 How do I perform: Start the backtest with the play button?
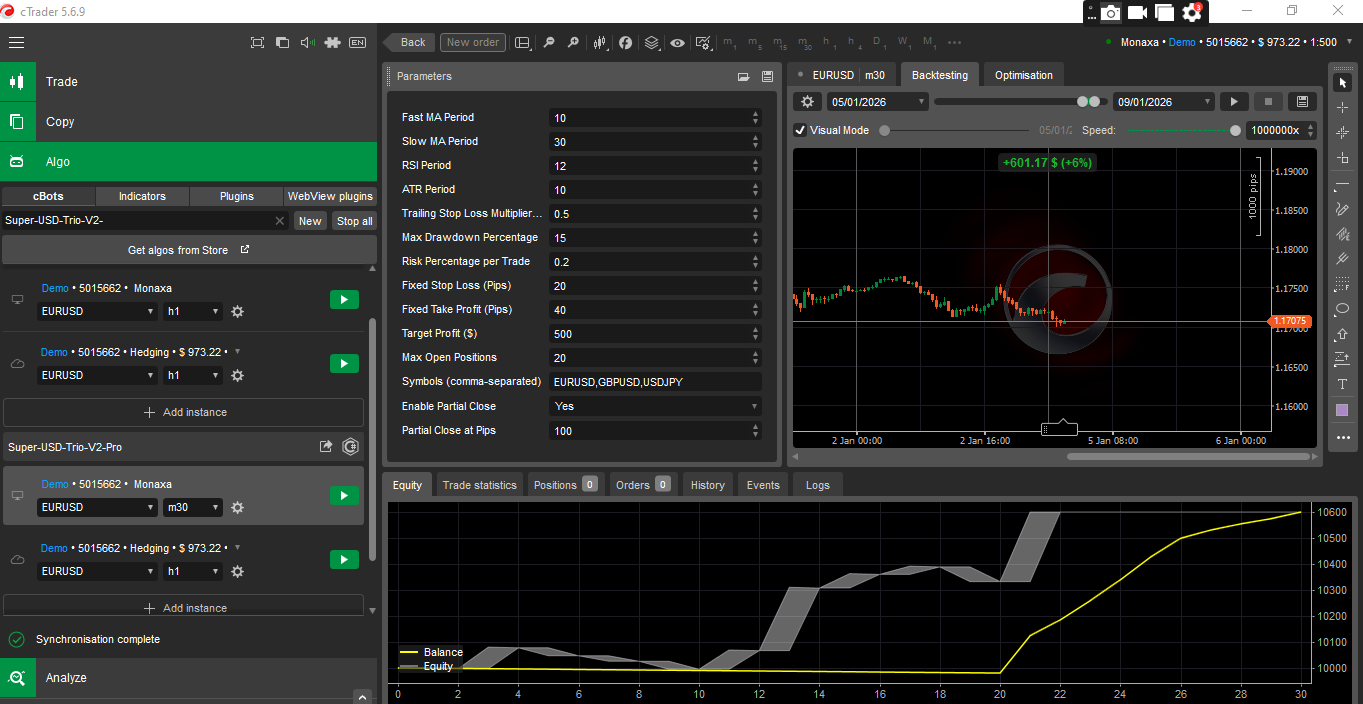[x=1234, y=102]
